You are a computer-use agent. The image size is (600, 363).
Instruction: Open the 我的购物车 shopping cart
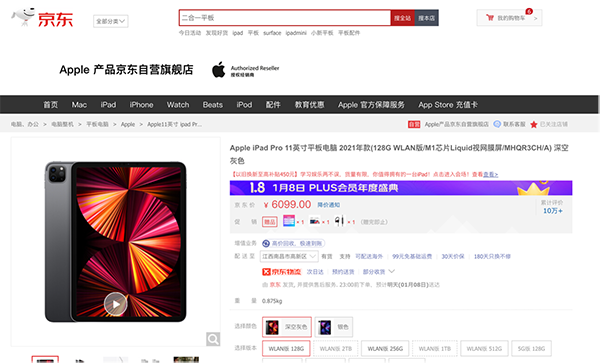click(x=509, y=18)
